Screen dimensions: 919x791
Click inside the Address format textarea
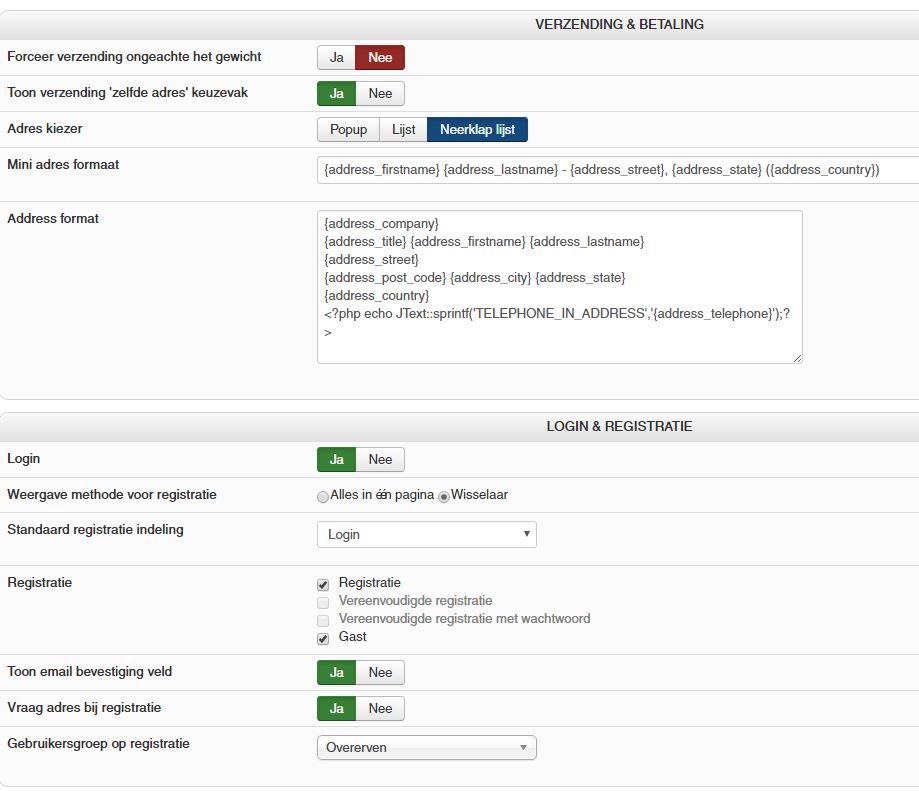point(559,286)
